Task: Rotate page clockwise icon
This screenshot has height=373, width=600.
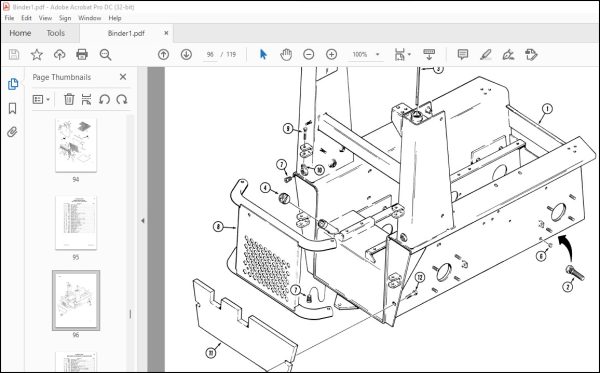Action: [x=122, y=99]
